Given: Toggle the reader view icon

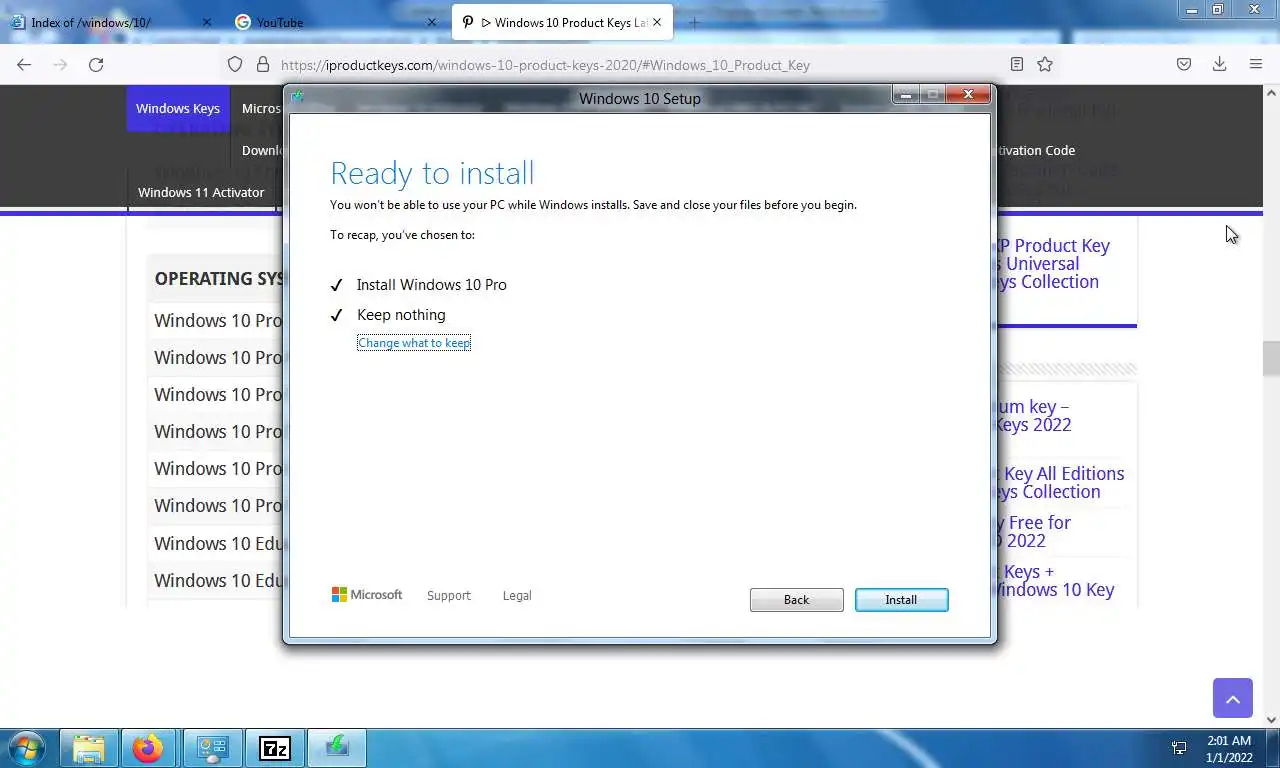Looking at the screenshot, I should coord(1017,64).
